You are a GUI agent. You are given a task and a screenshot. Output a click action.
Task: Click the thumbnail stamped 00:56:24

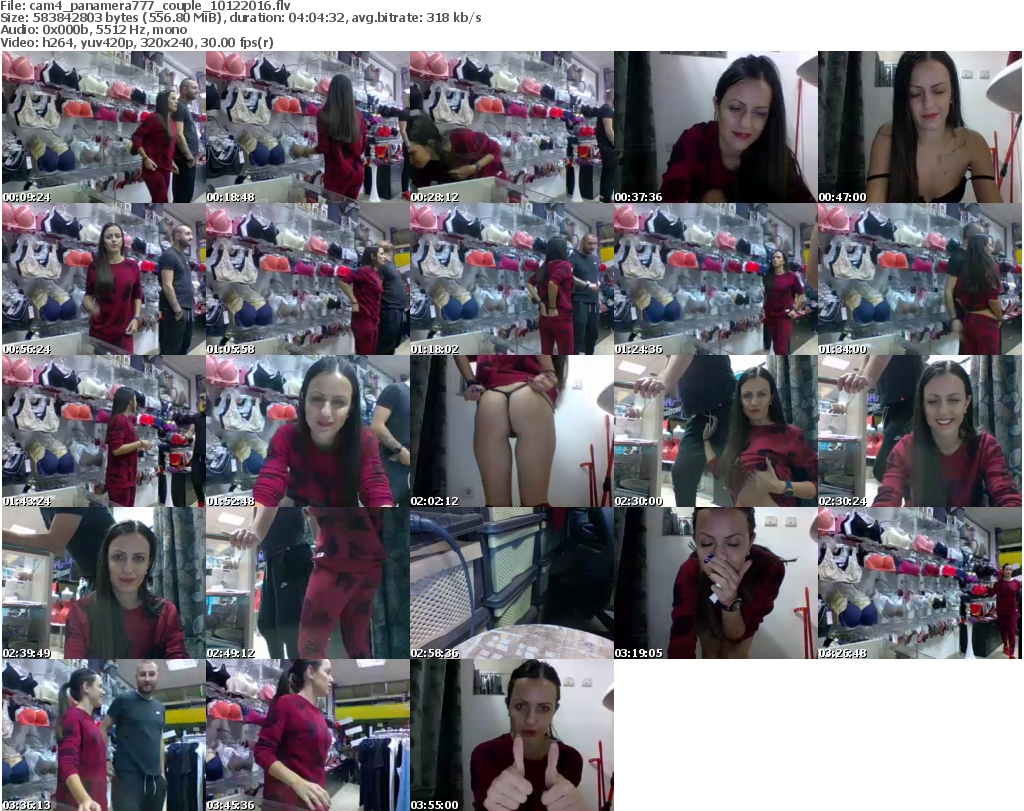tap(104, 279)
